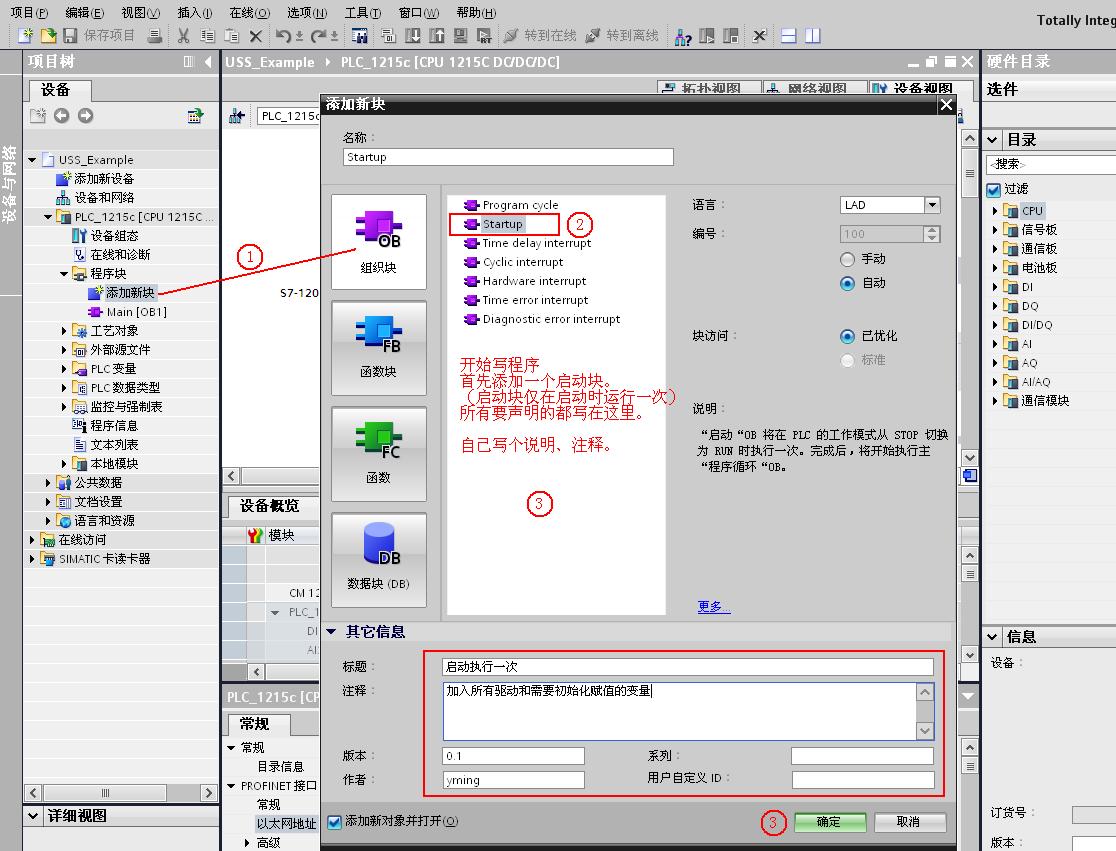Collapse the 程序块 folder
1116x851 pixels.
coord(63,274)
